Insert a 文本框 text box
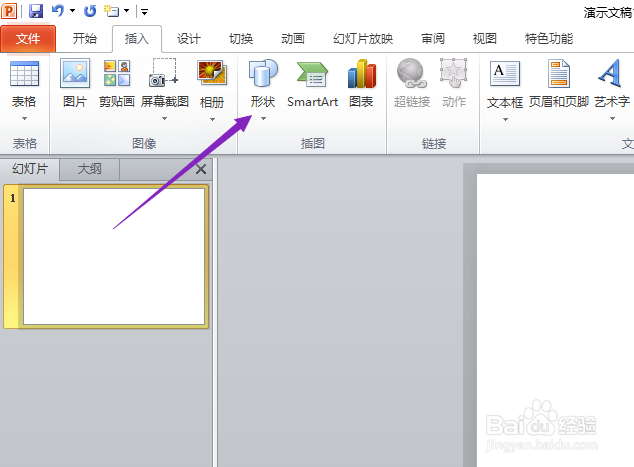 pos(505,85)
